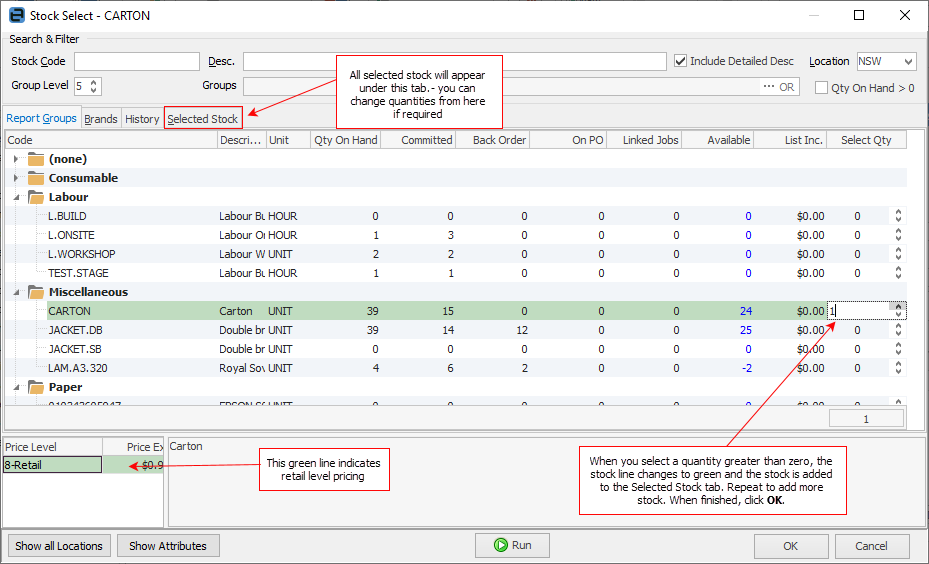Collapse the Labour group tree node

16,197
